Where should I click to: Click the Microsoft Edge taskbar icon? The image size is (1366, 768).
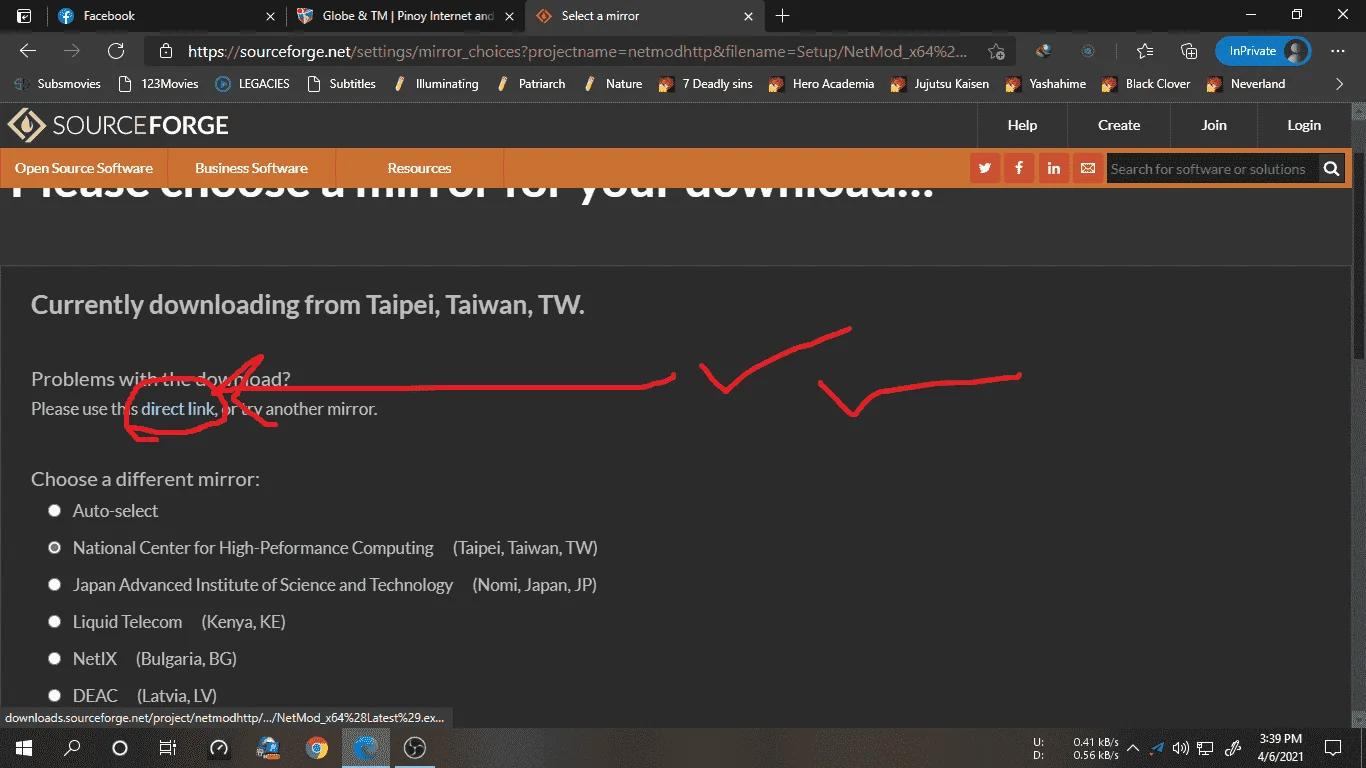[366, 748]
